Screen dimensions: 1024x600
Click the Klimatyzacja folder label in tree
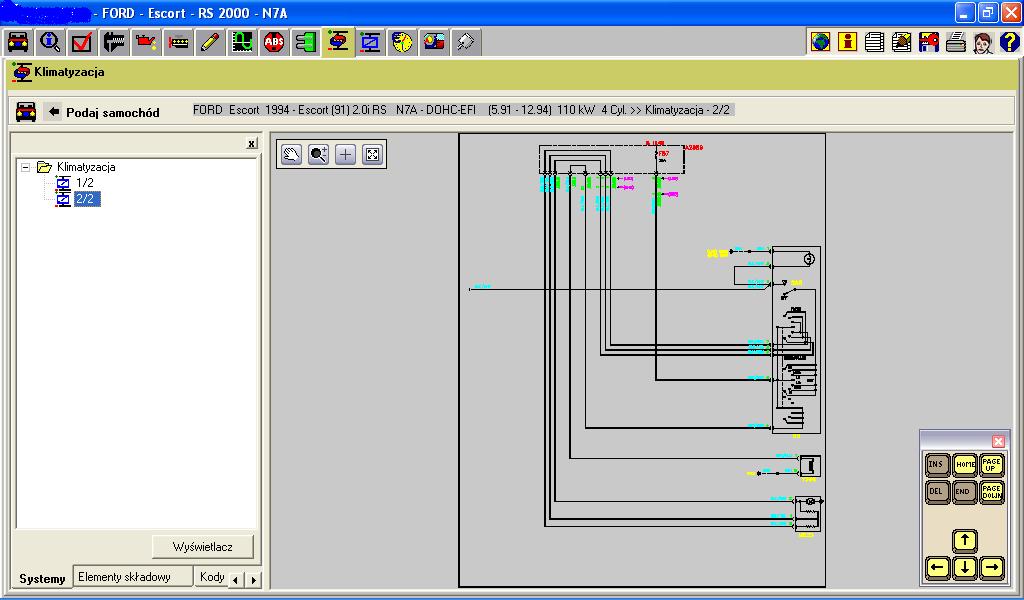[86, 167]
